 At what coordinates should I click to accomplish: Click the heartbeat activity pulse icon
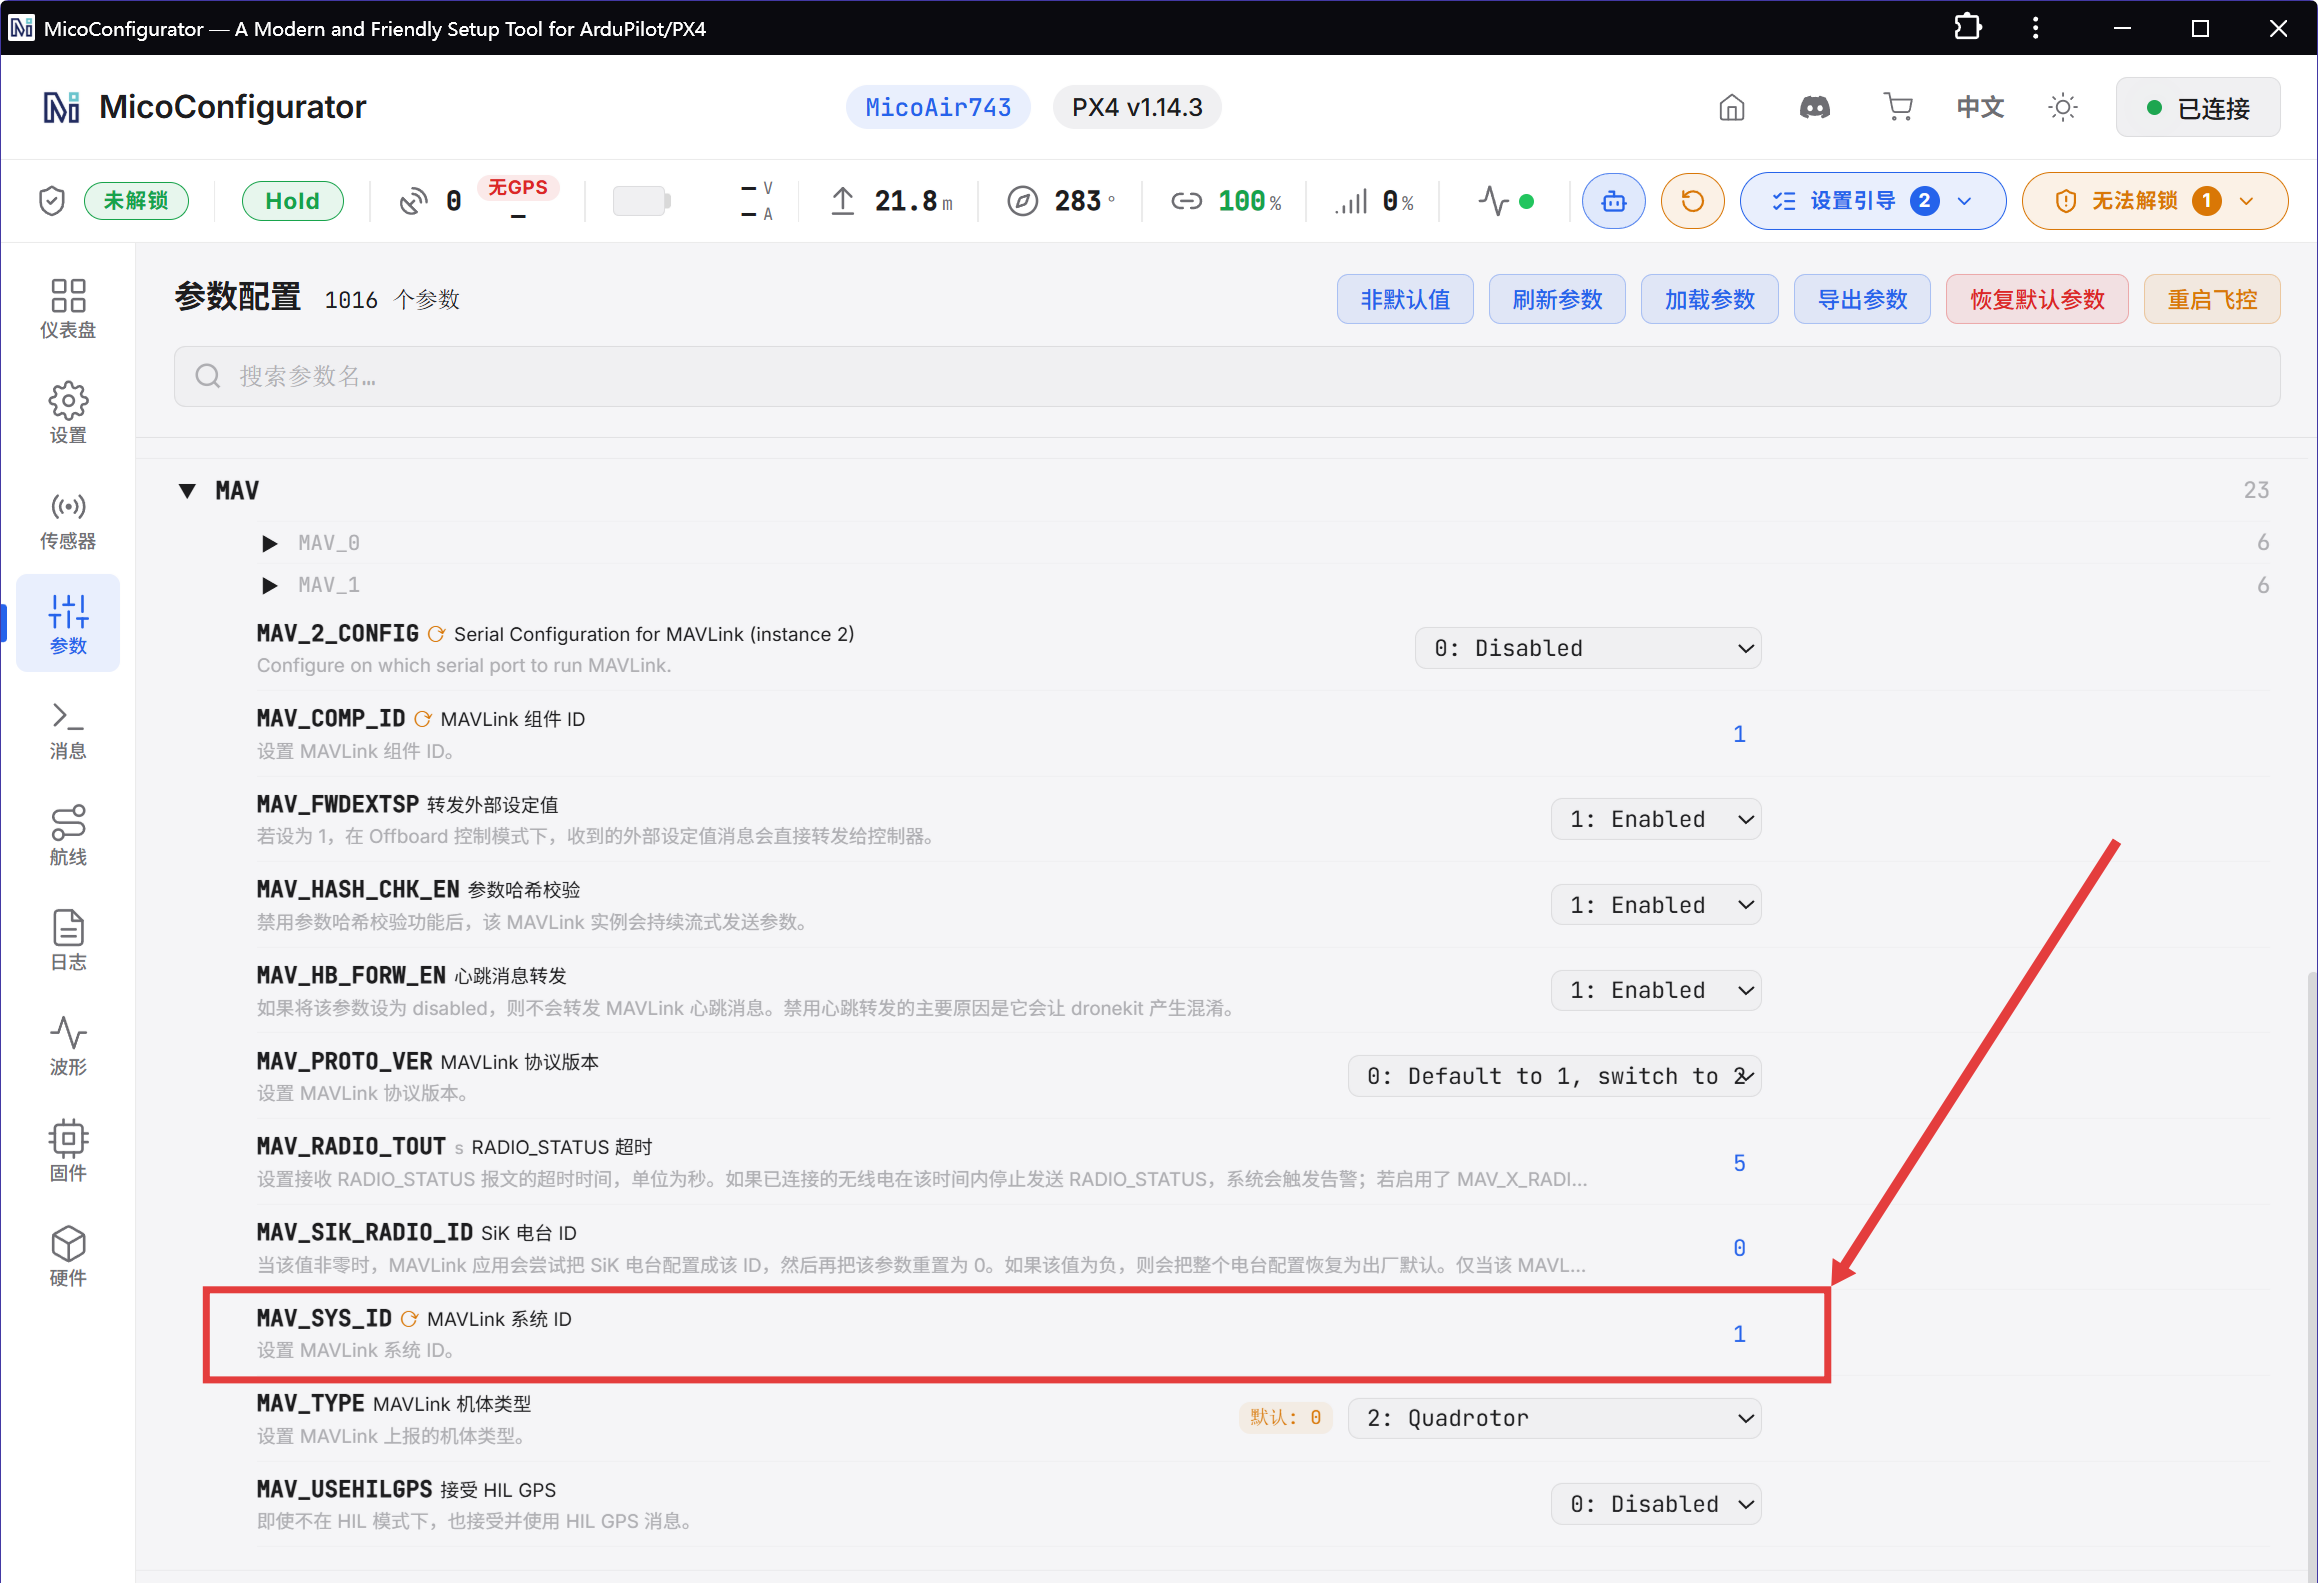pos(1494,201)
